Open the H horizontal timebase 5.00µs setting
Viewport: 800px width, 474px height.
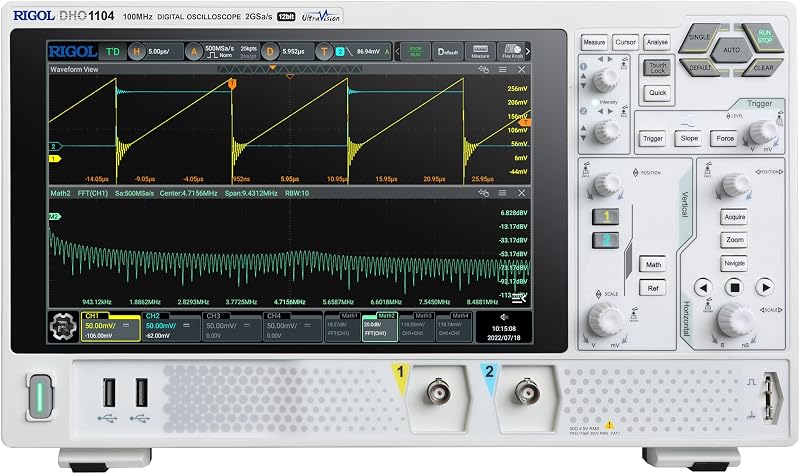coord(155,52)
